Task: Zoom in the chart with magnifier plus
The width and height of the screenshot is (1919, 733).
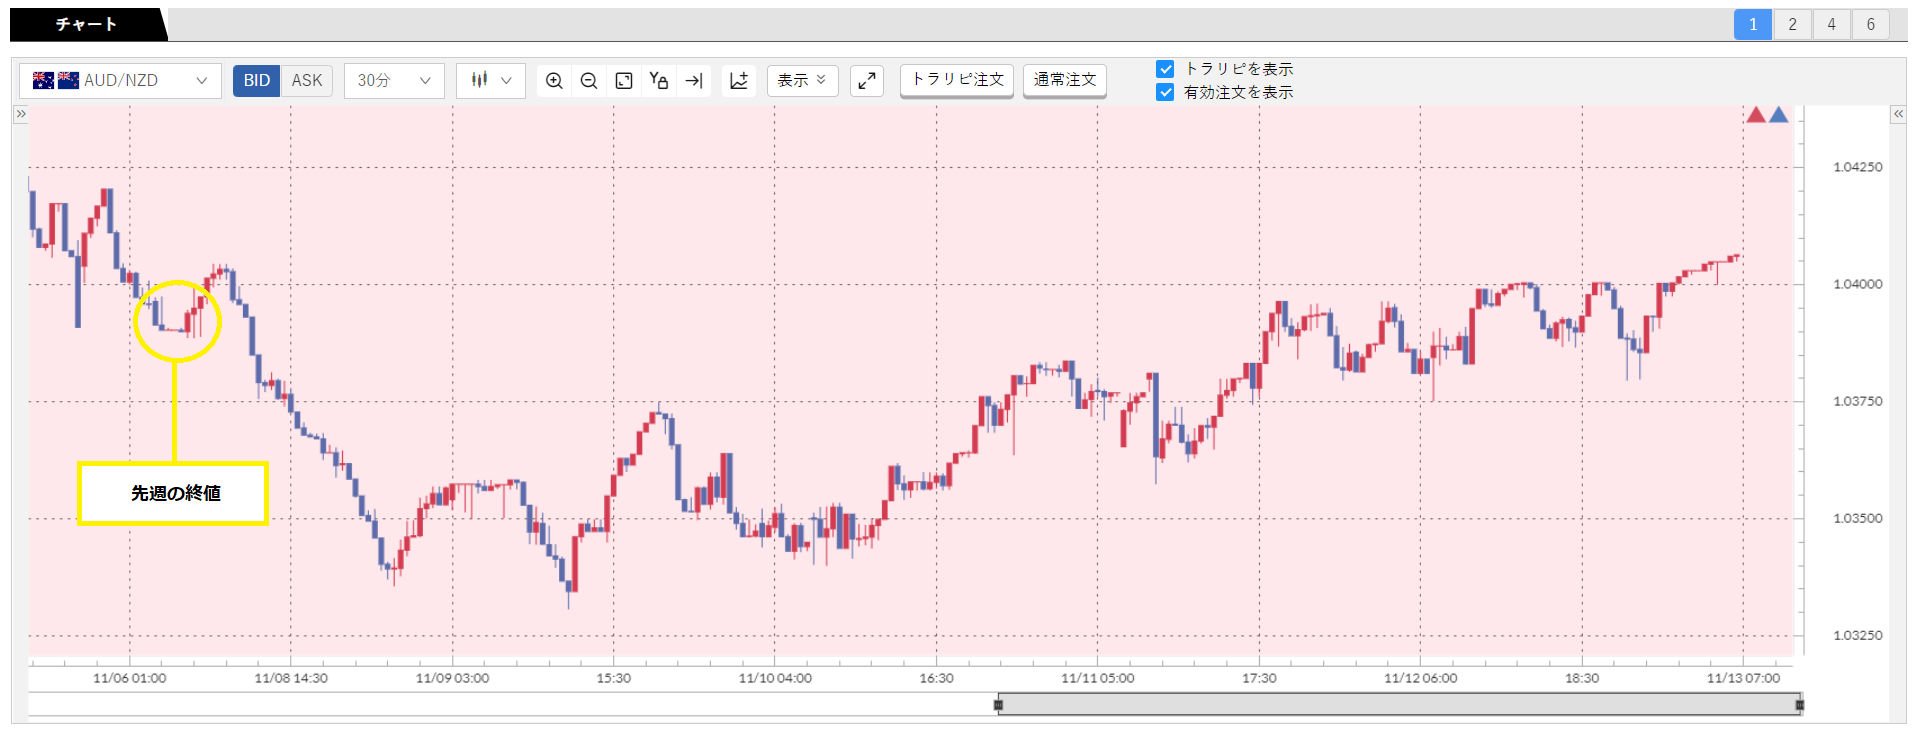Action: (554, 81)
